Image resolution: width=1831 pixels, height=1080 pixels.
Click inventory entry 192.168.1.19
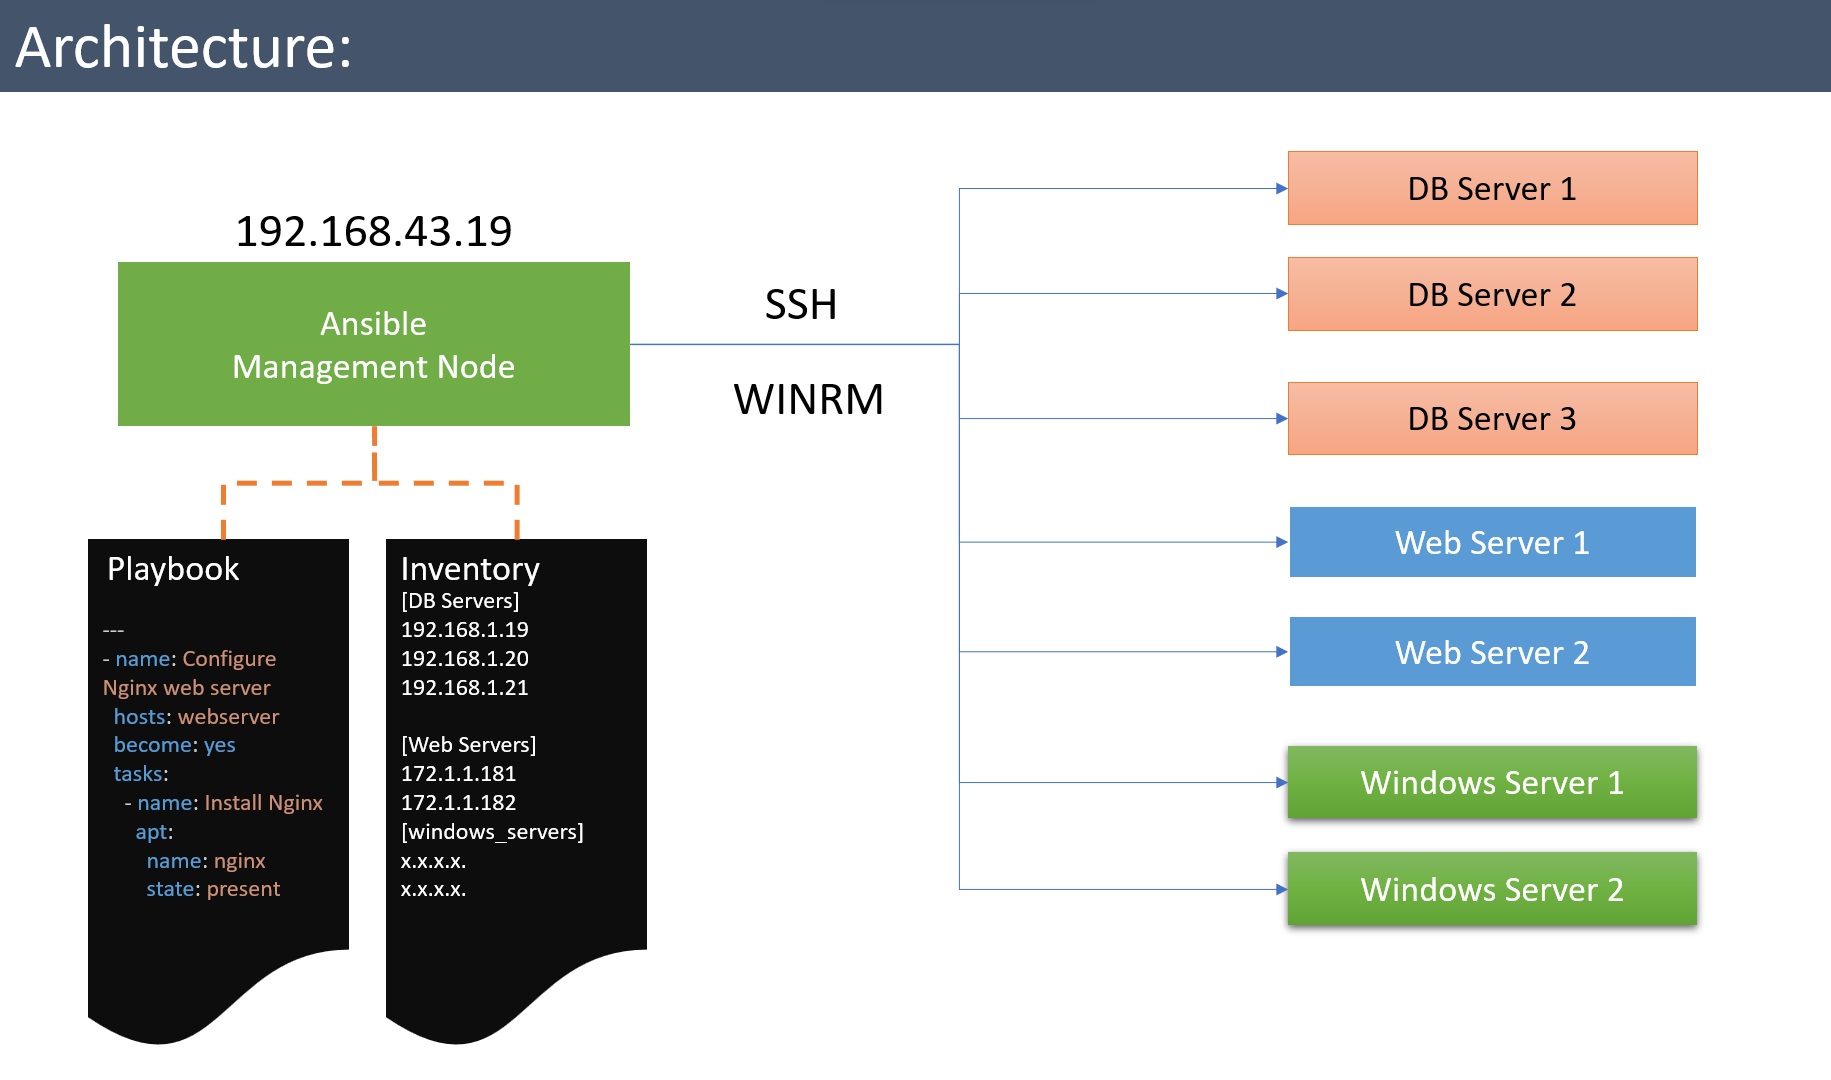tap(464, 630)
